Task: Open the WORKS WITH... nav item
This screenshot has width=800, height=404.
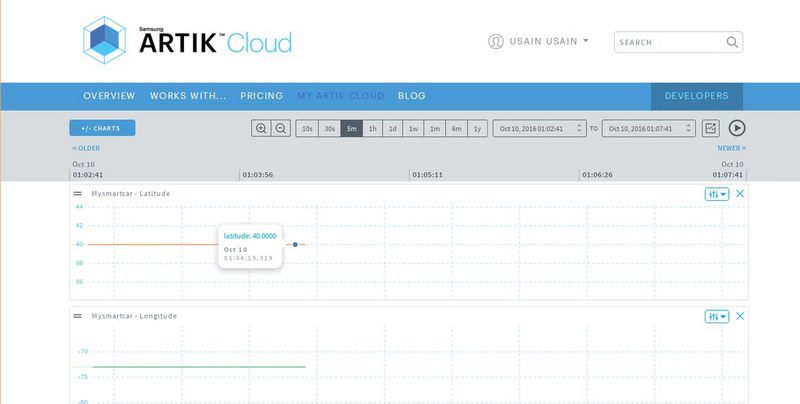Action: [x=188, y=96]
